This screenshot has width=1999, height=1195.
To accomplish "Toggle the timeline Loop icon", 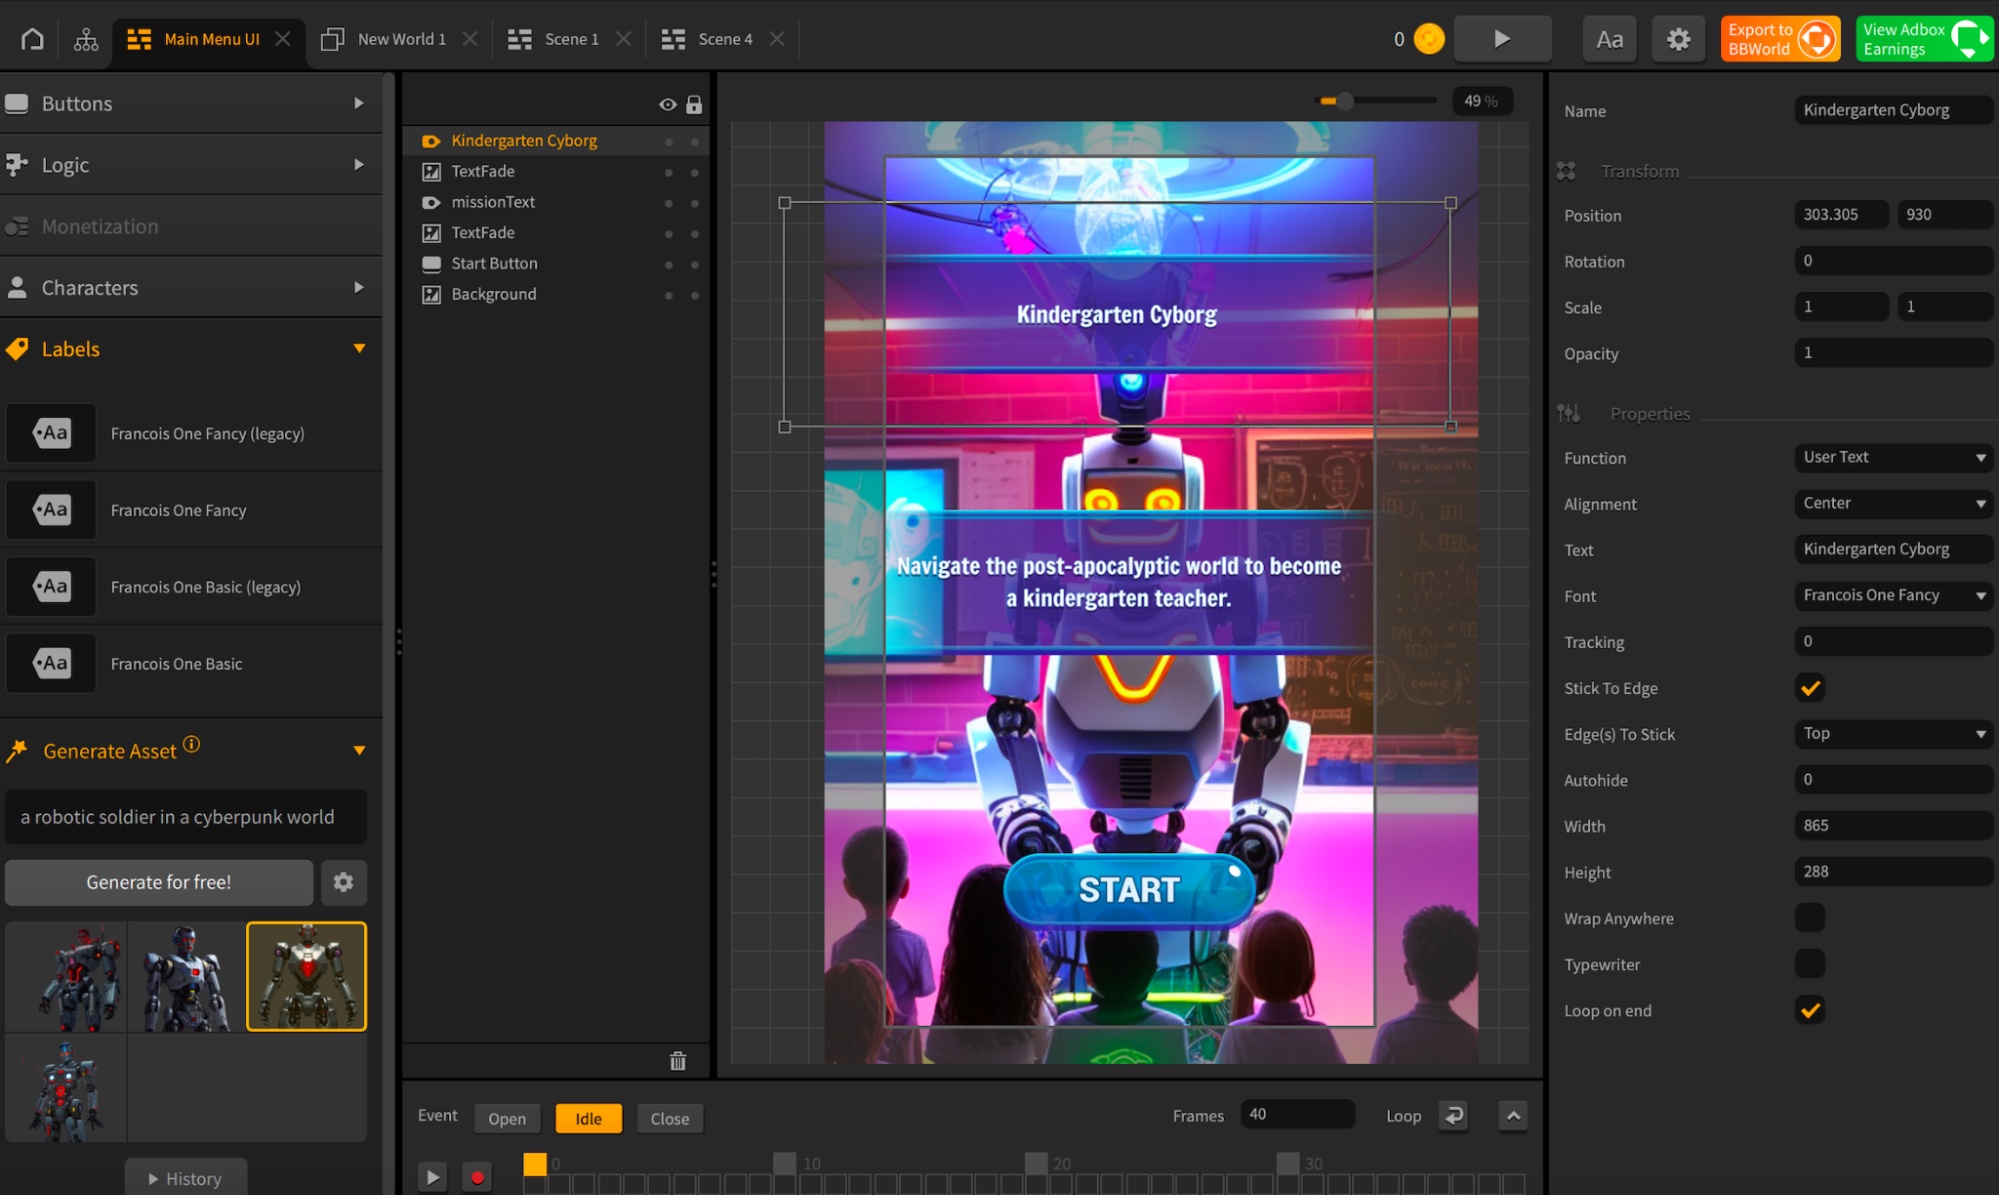I will [x=1453, y=1115].
